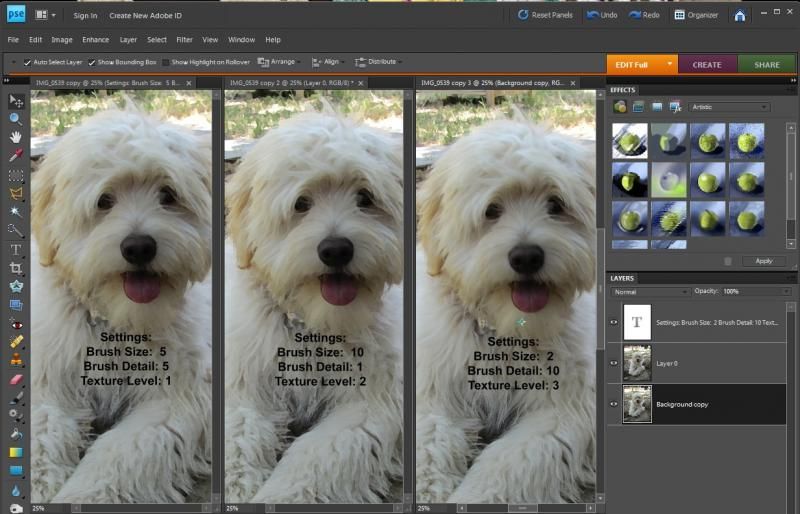Select the Eraser tool
Viewport: 800px width, 514px height.
16,380
